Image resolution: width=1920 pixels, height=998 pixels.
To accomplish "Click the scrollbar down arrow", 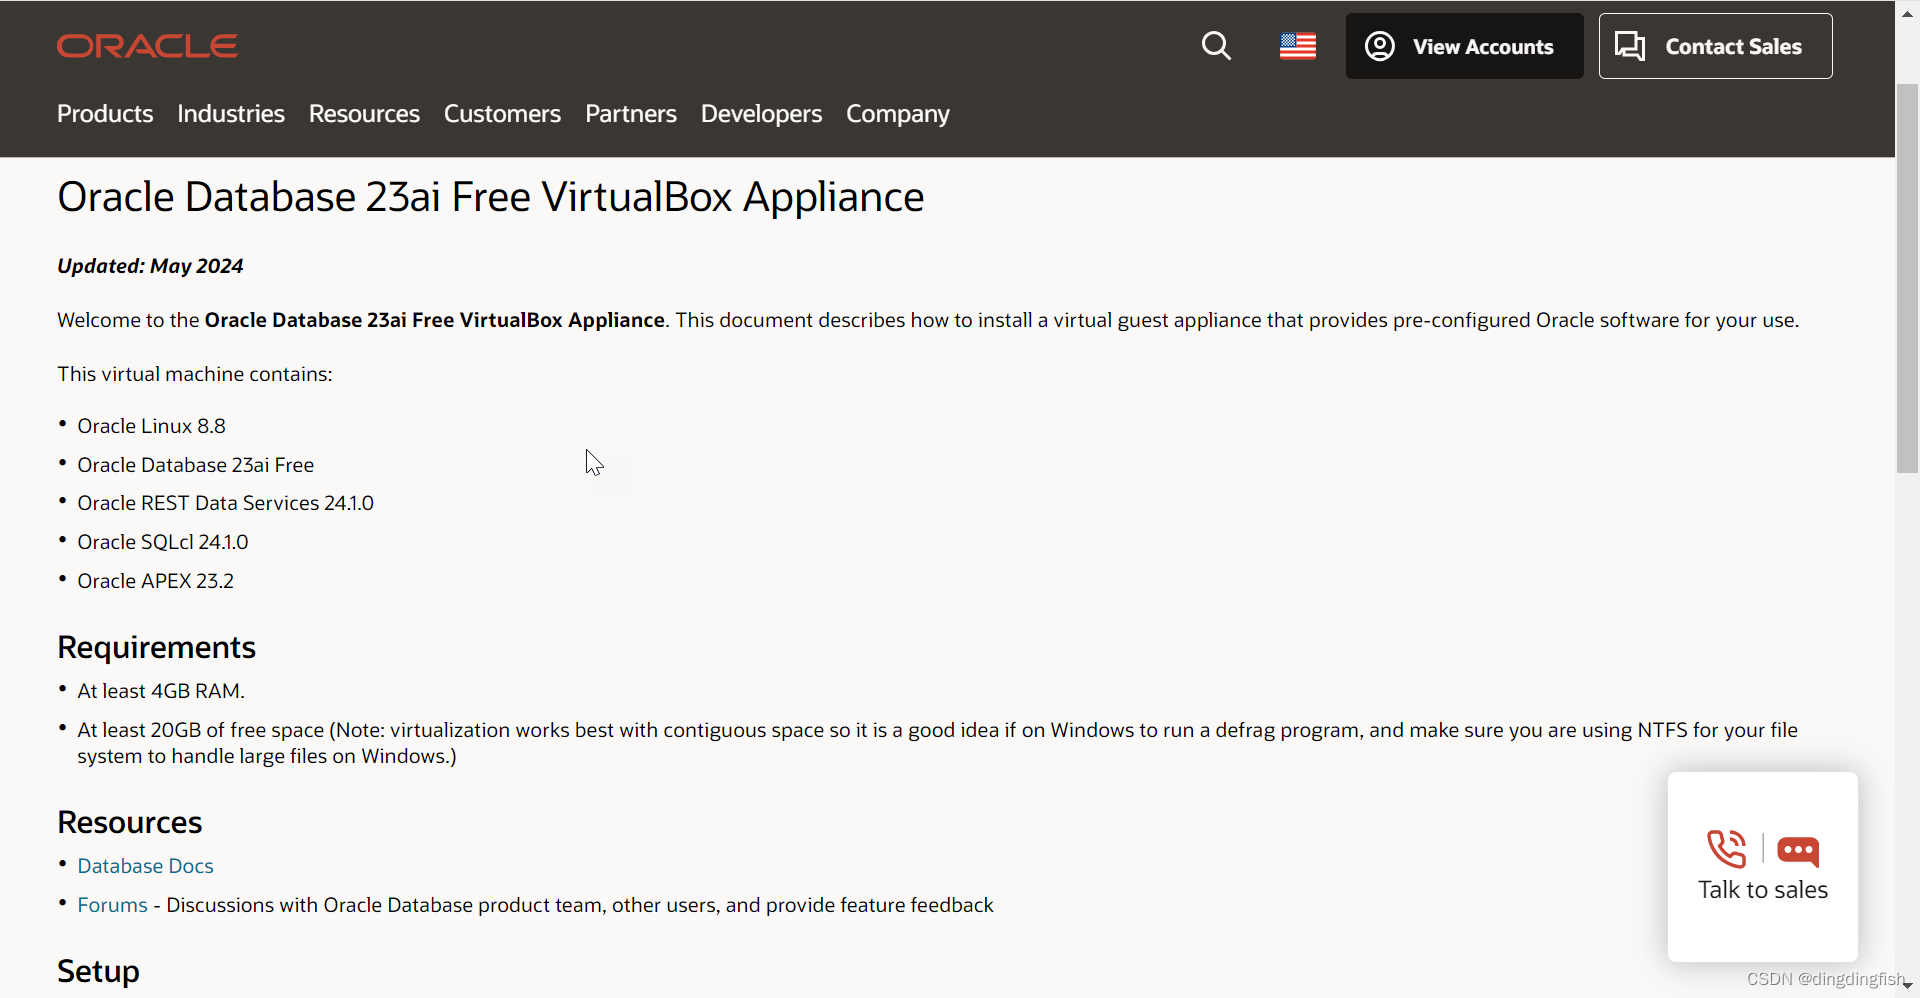I will coord(1907,986).
